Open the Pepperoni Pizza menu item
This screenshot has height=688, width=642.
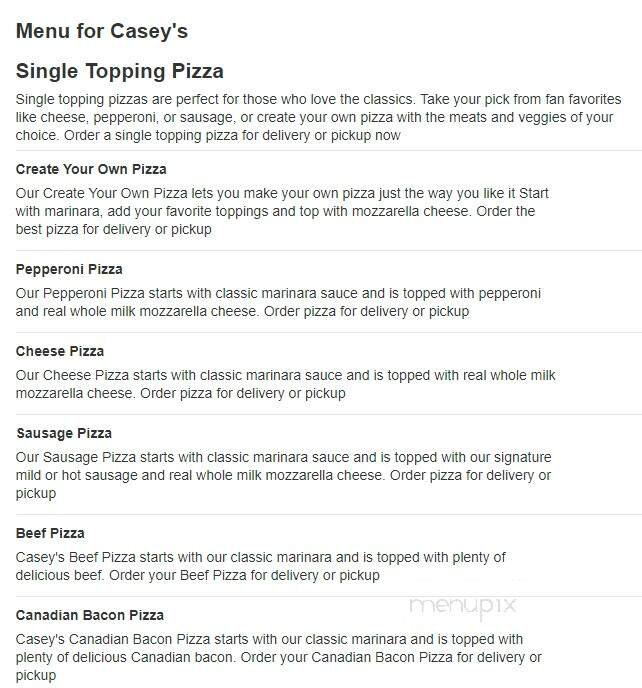pyautogui.click(x=69, y=269)
